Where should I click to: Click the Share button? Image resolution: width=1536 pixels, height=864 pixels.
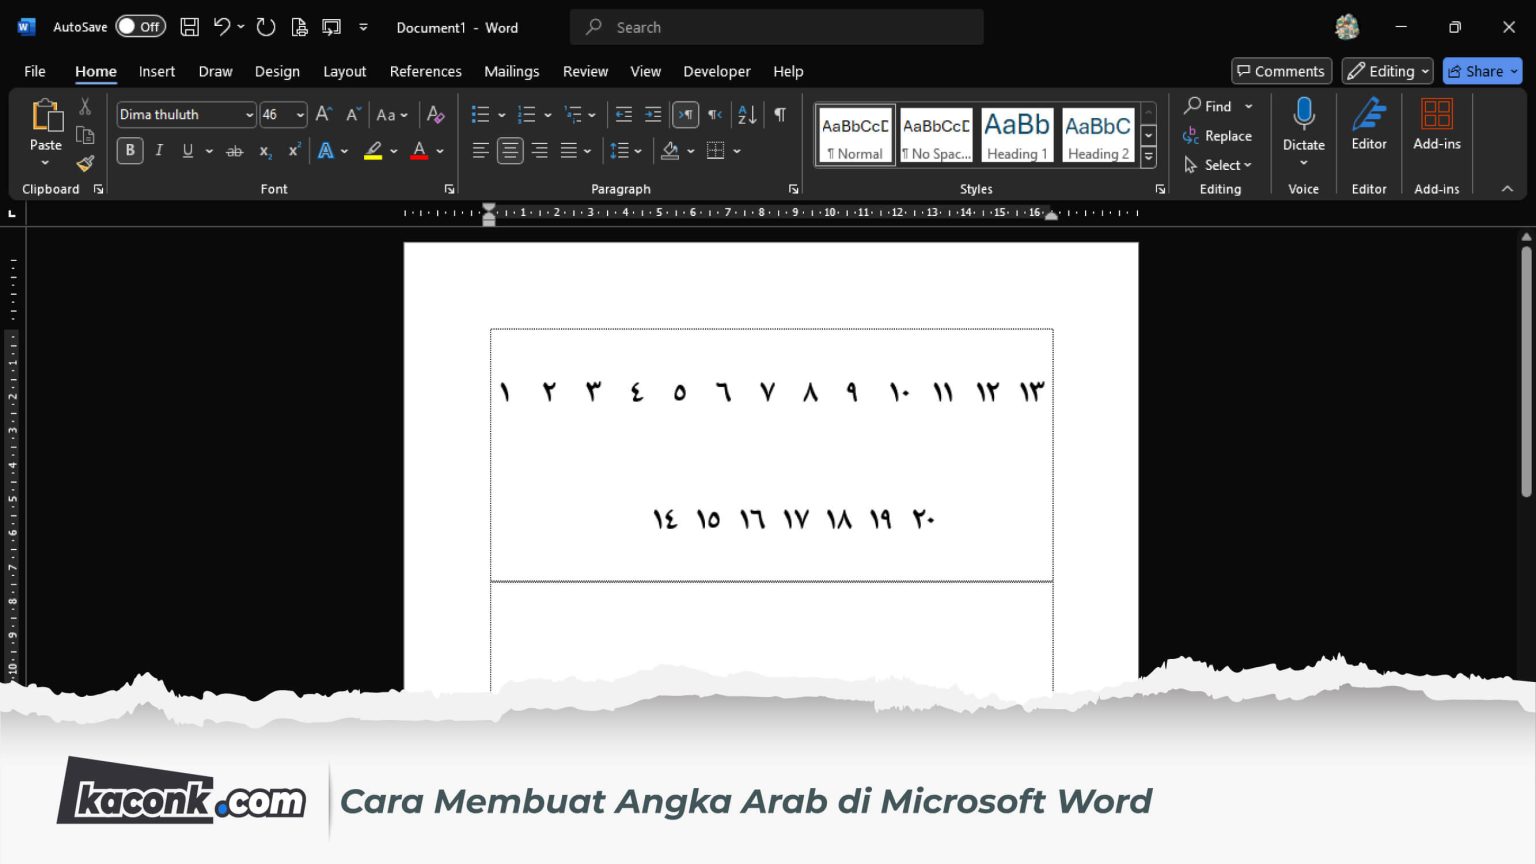tap(1482, 71)
